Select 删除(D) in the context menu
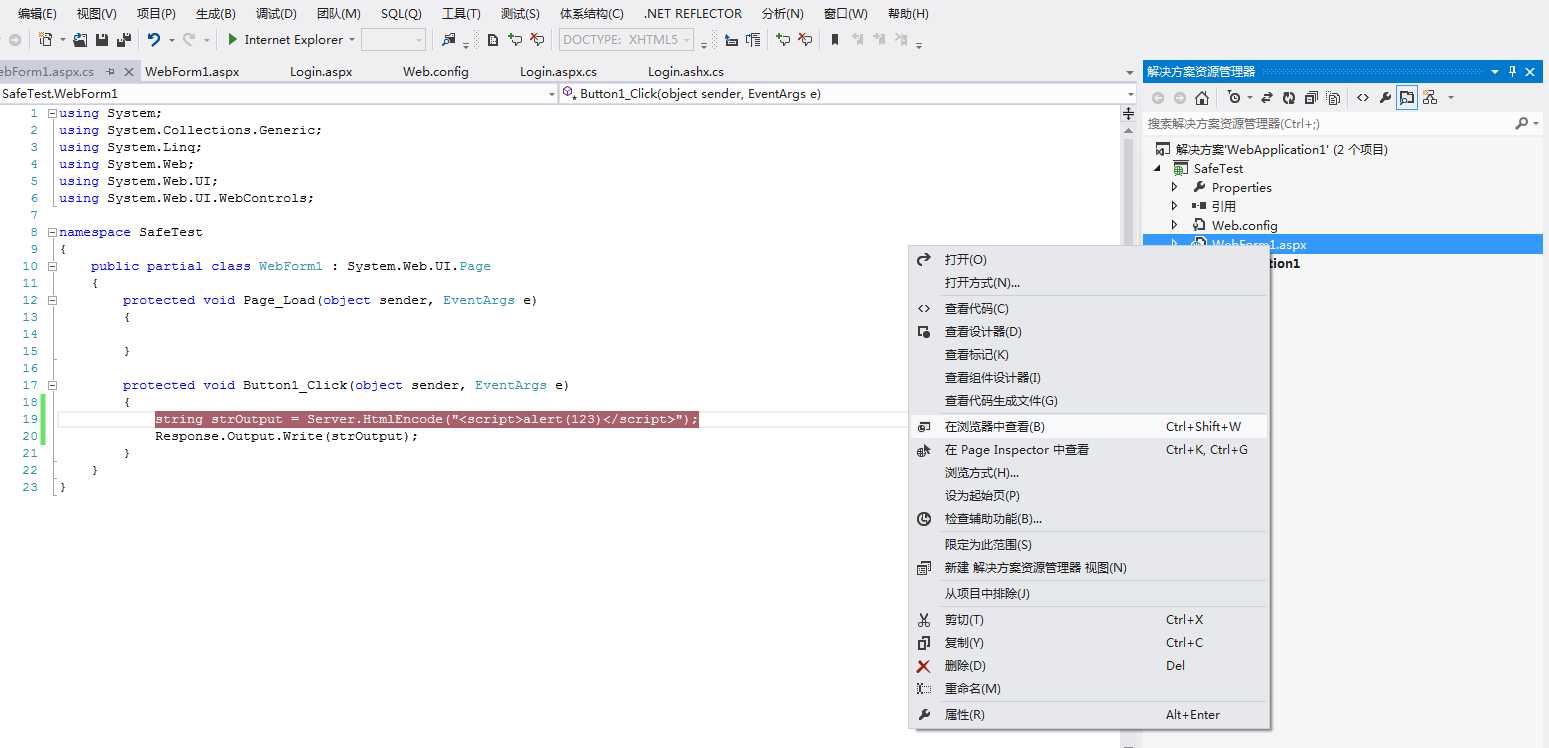Viewport: 1549px width, 748px height. [x=1089, y=665]
